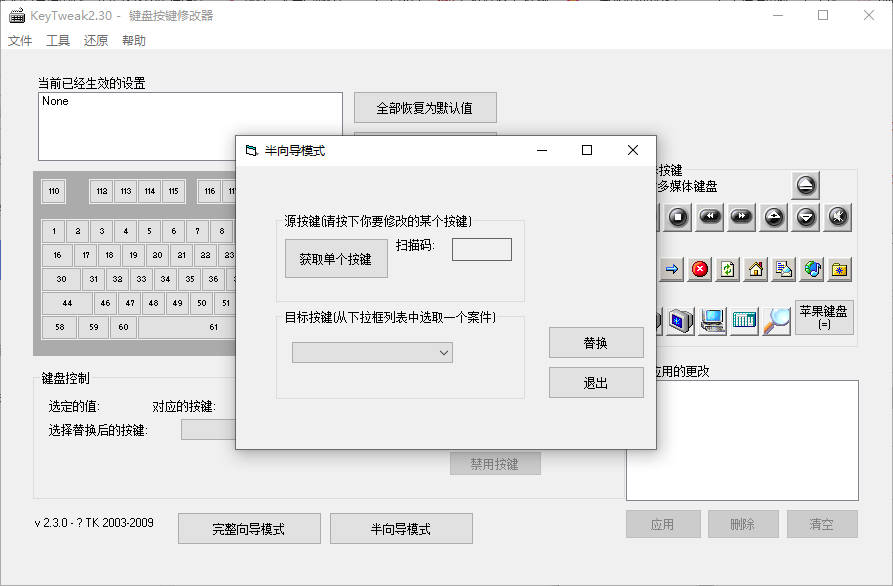Click the 获取单个按键 button
The image size is (893, 586).
[x=336, y=259]
